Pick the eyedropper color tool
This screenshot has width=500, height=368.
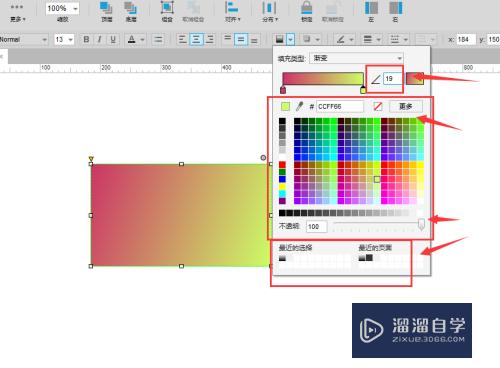coord(300,106)
